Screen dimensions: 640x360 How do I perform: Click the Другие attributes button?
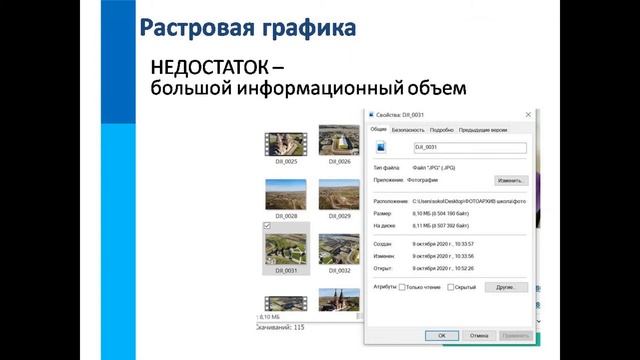tap(506, 287)
